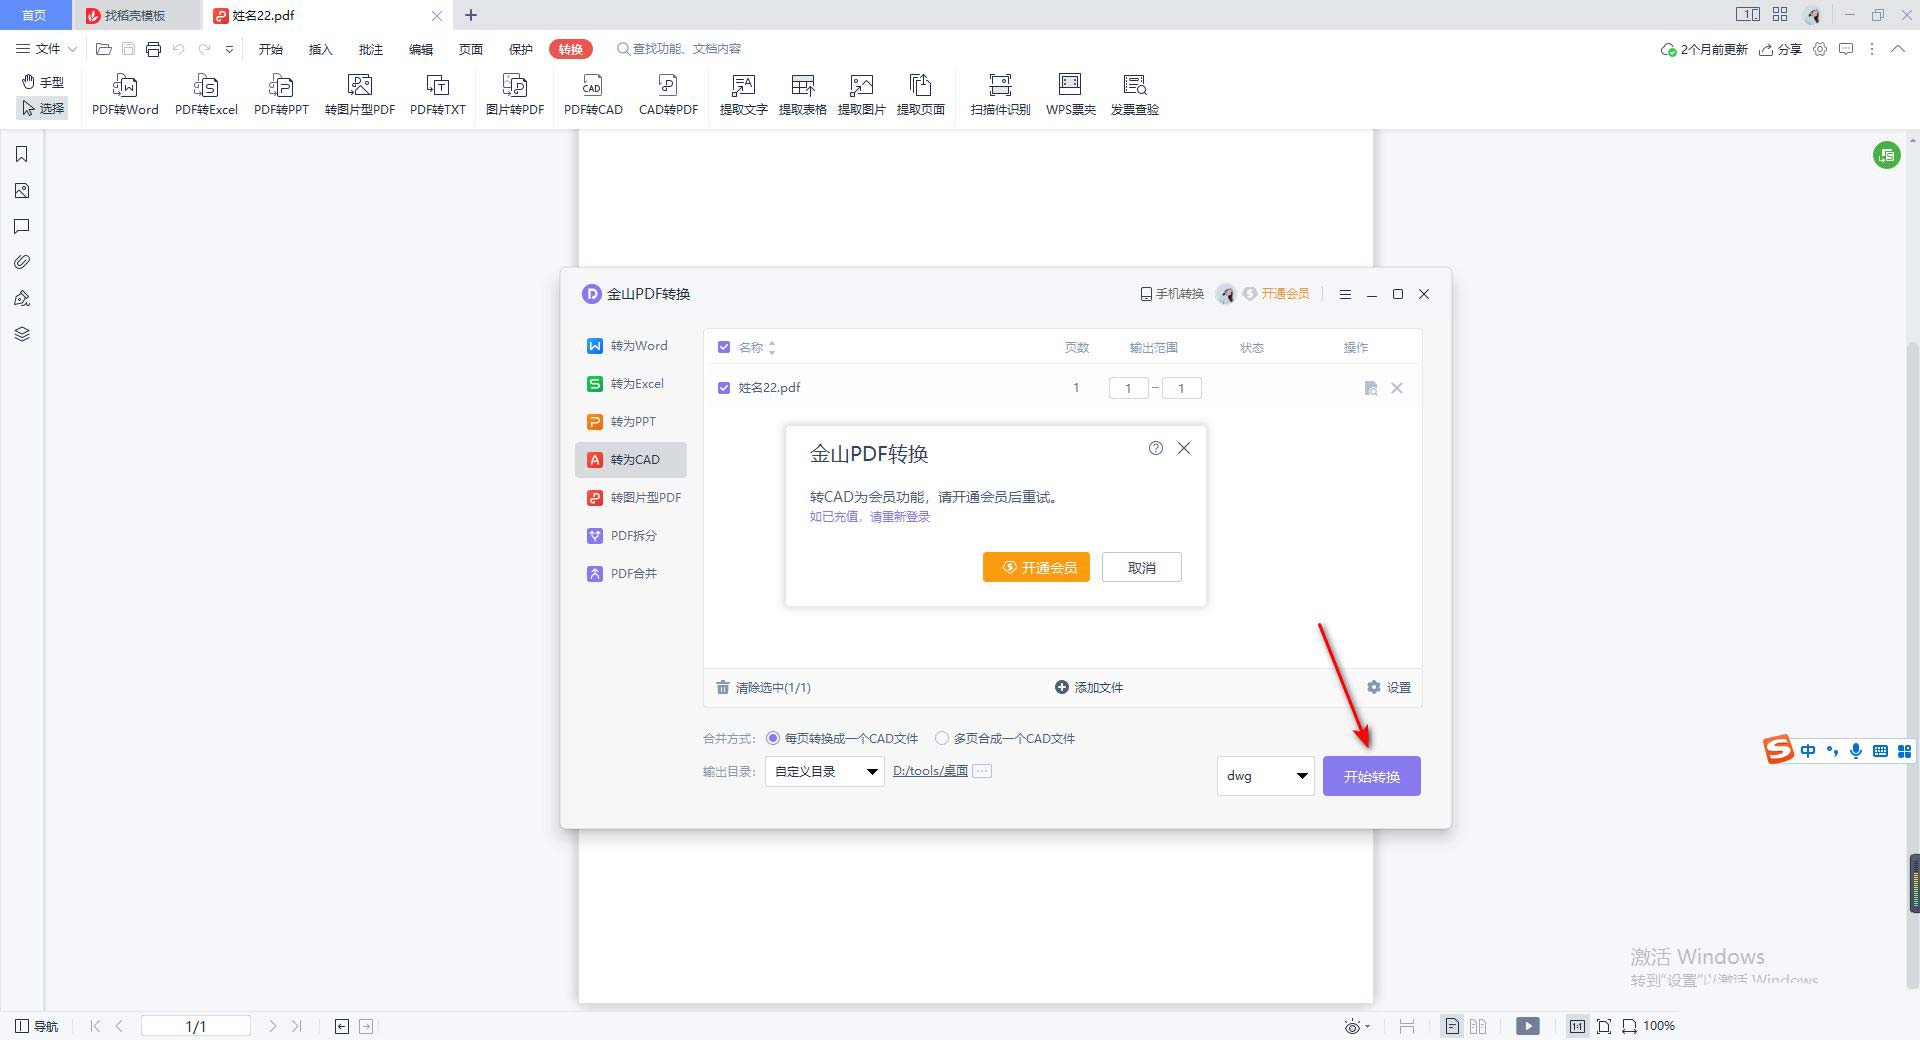Viewport: 1920px width, 1040px height.
Task: Click the 添加文件 button
Action: [1089, 688]
